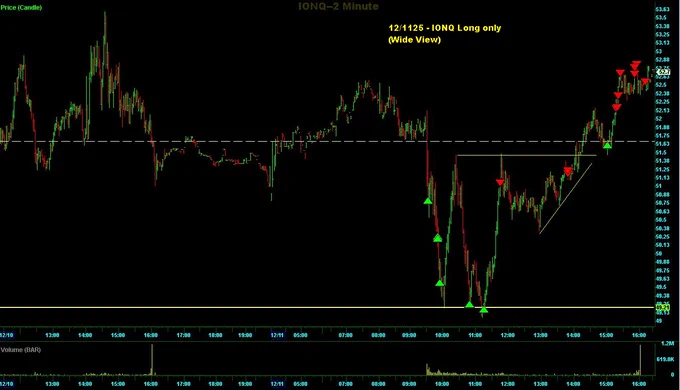Click the stacked double green buy triangle near 50.25
This screenshot has height=390, width=680.
[438, 238]
